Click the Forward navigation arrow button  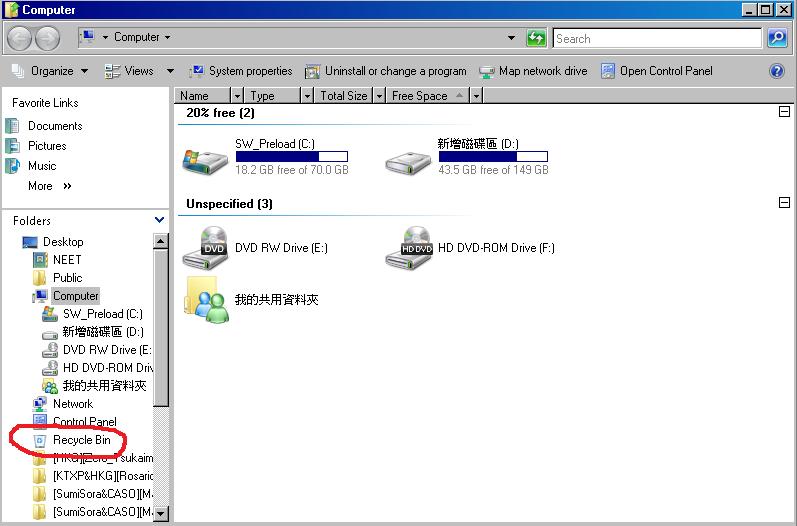click(47, 38)
